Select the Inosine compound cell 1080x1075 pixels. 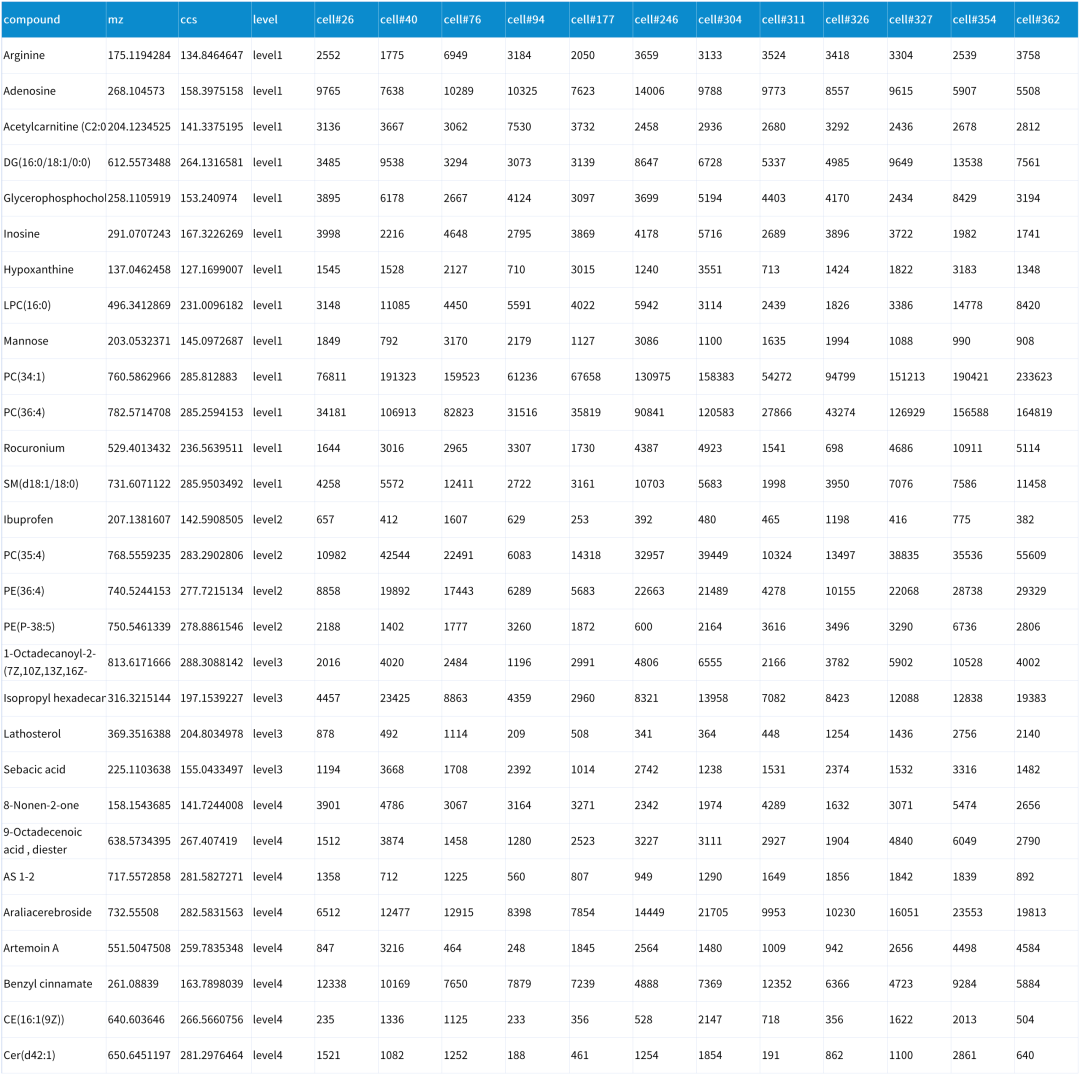click(54, 234)
